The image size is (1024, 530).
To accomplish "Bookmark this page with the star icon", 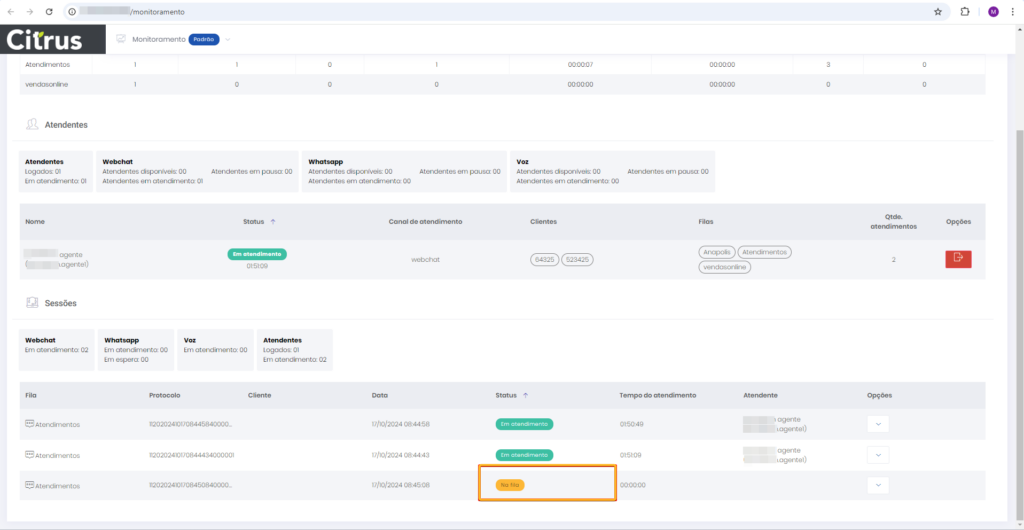I will [937, 12].
